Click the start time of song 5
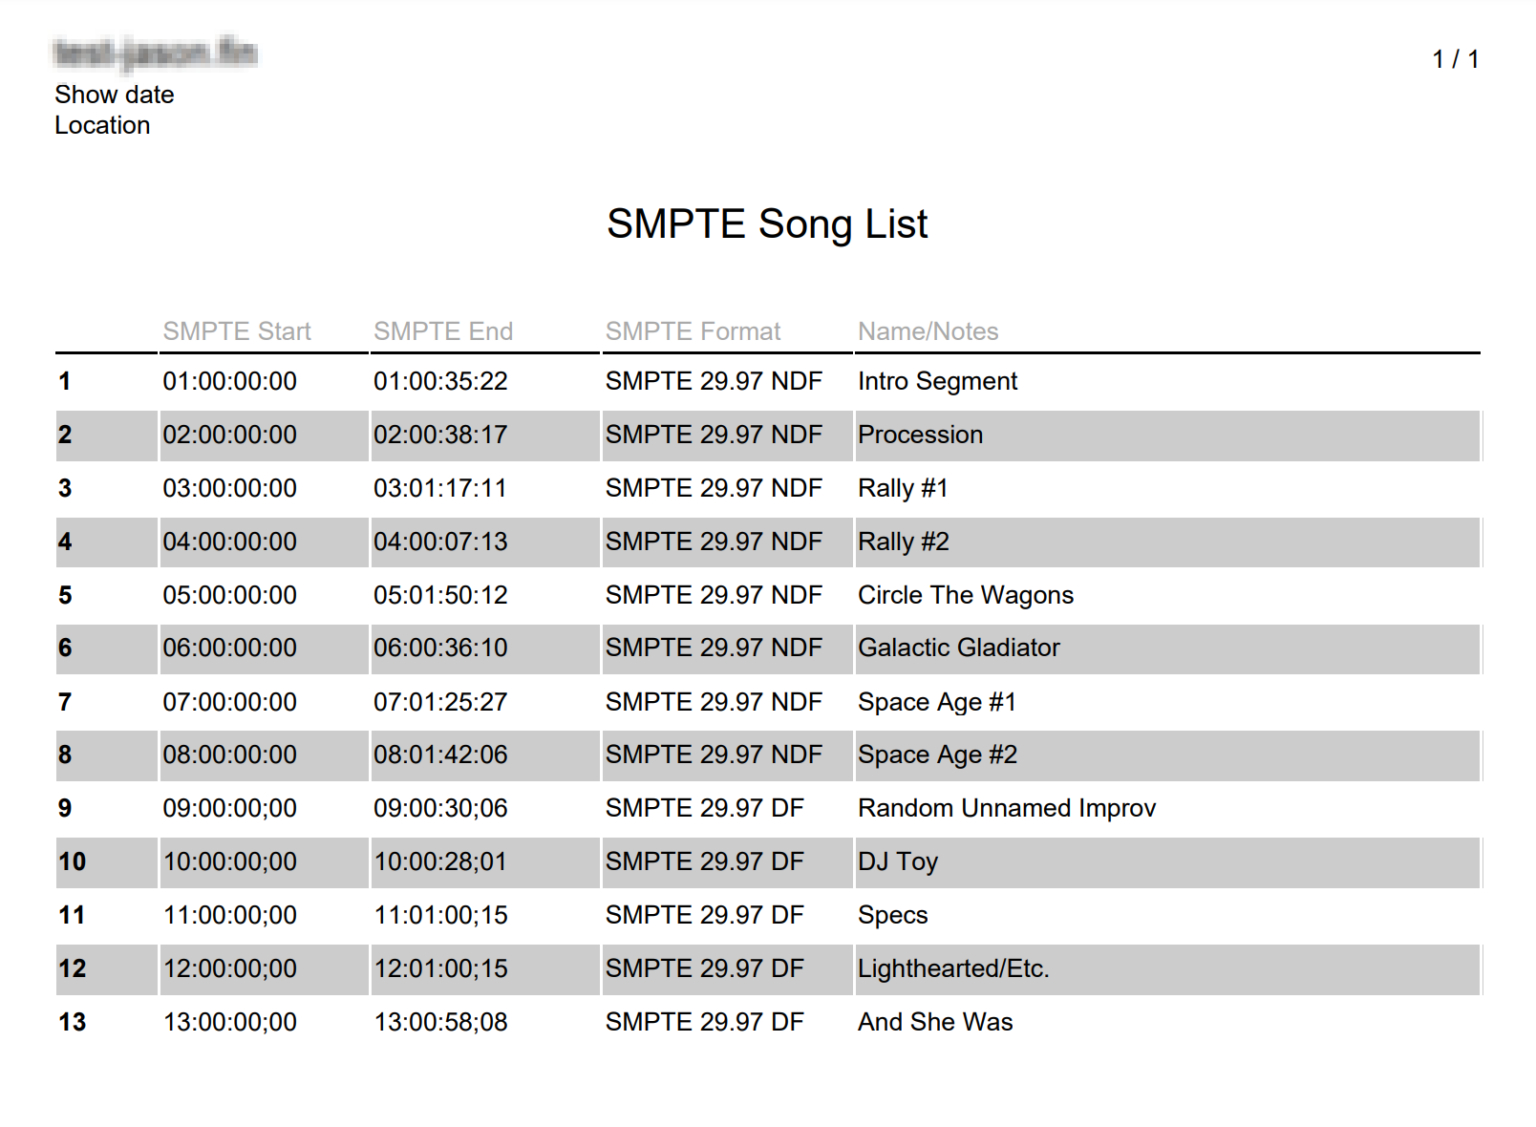Screen dimensions: 1536x1127 point(230,594)
